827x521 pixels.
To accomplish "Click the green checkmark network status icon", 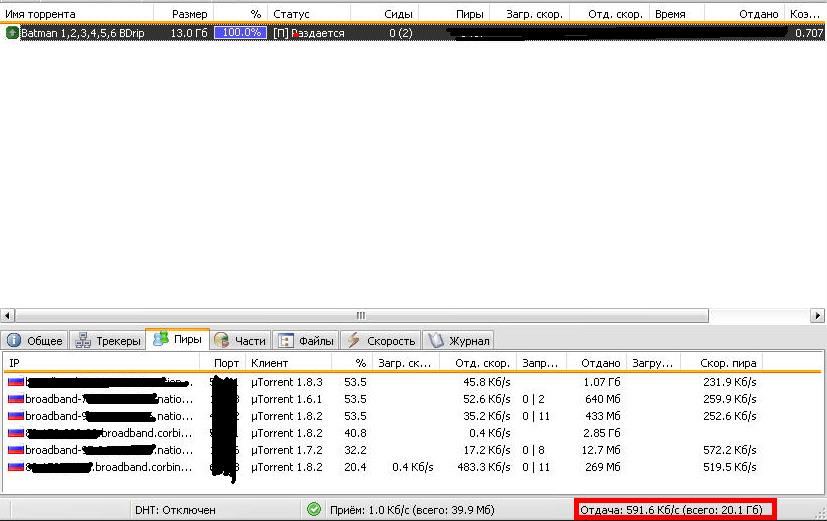I will (x=314, y=509).
